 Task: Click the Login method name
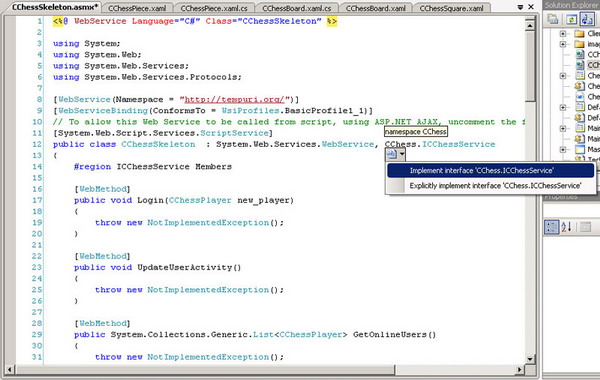(x=151, y=200)
